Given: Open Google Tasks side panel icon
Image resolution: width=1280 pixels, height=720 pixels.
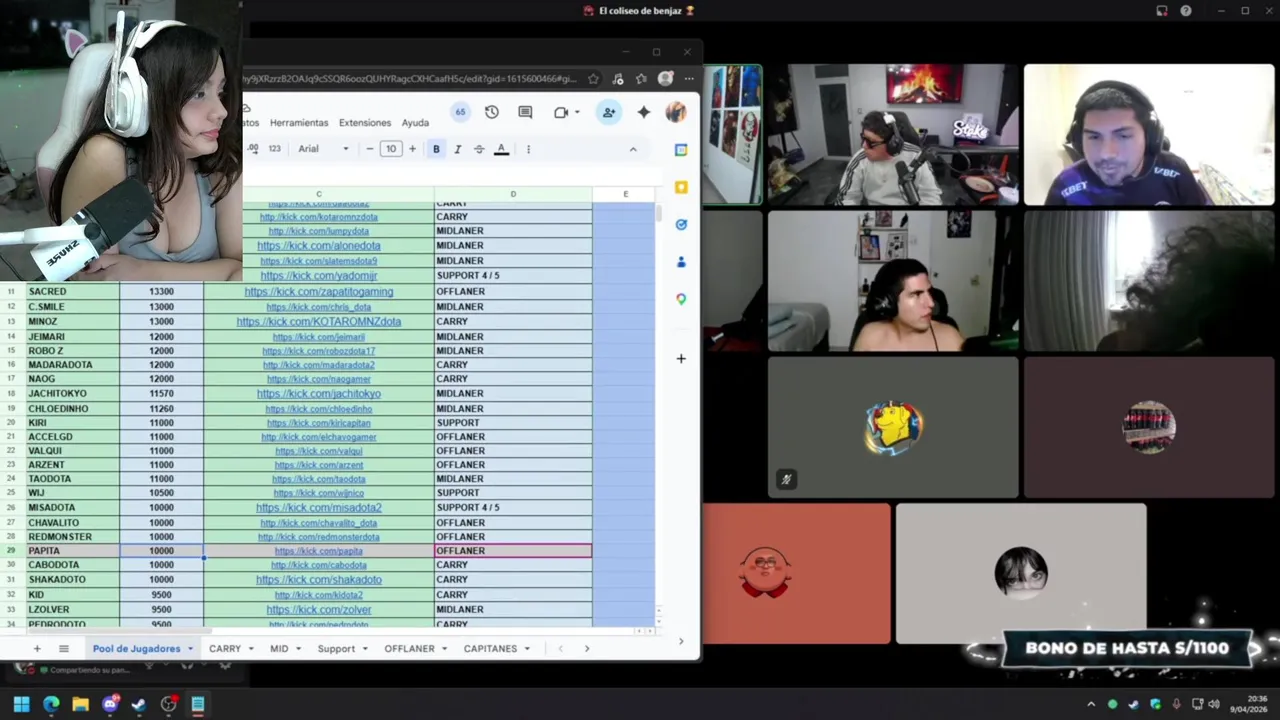Looking at the screenshot, I should (x=681, y=225).
